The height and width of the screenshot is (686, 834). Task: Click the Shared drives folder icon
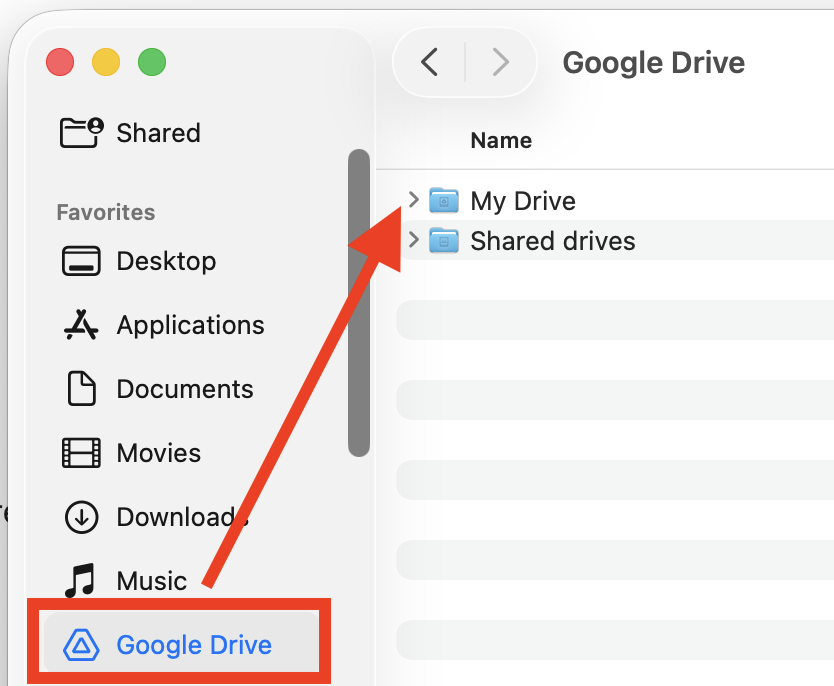click(x=443, y=241)
